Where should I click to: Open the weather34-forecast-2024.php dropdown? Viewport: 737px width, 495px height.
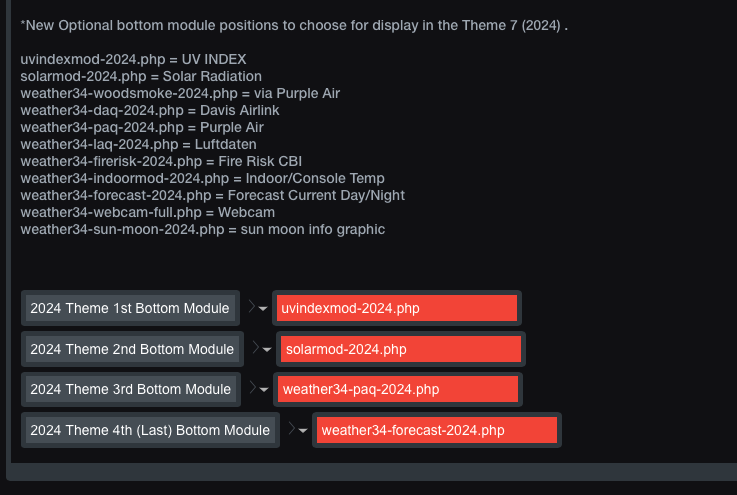click(x=437, y=430)
